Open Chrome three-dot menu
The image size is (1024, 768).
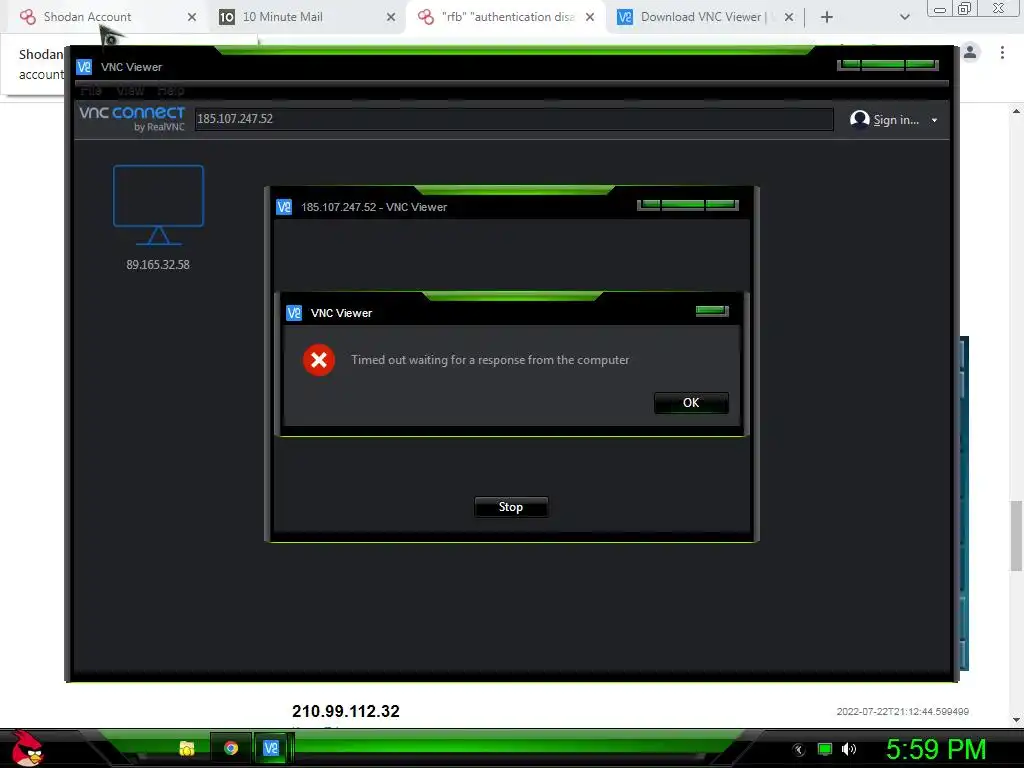click(1002, 52)
